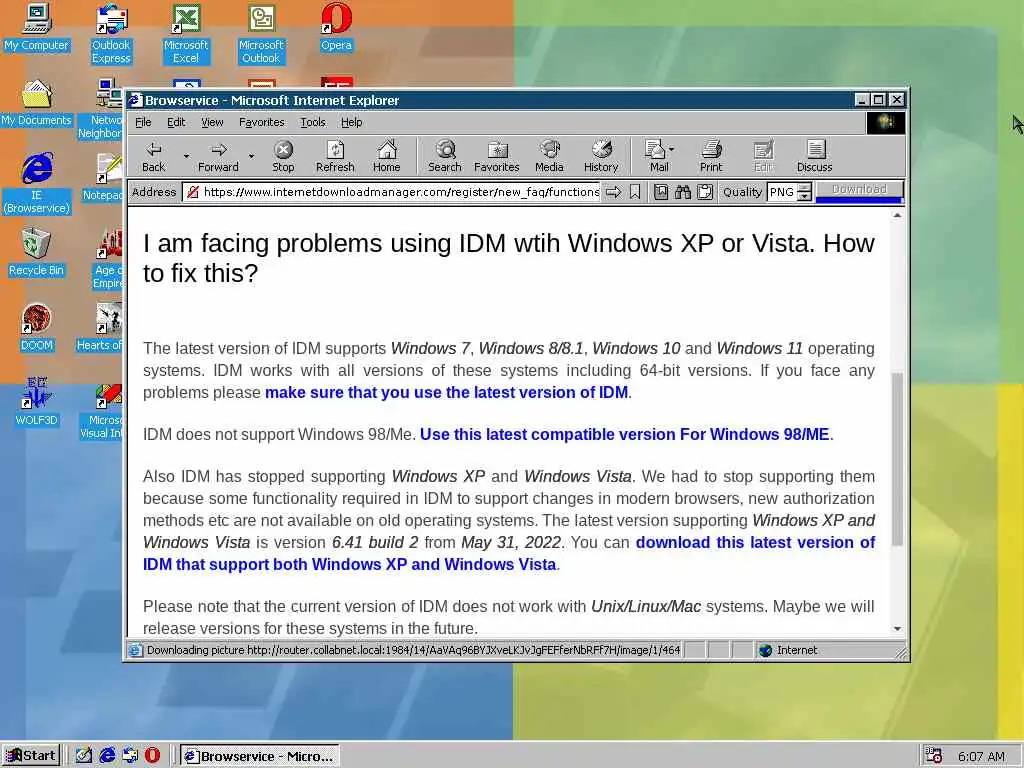
Task: Click scrollbar up arrow in browser
Action: point(897,216)
